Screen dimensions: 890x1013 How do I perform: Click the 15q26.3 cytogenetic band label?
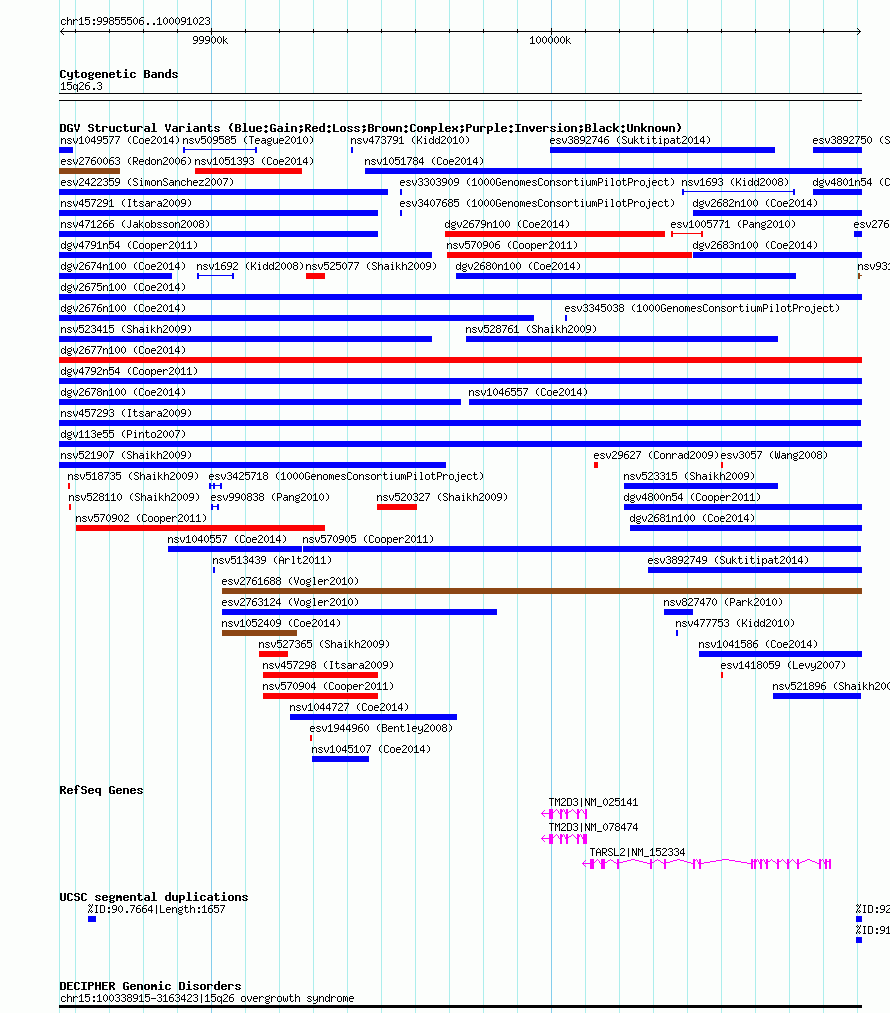tap(81, 87)
